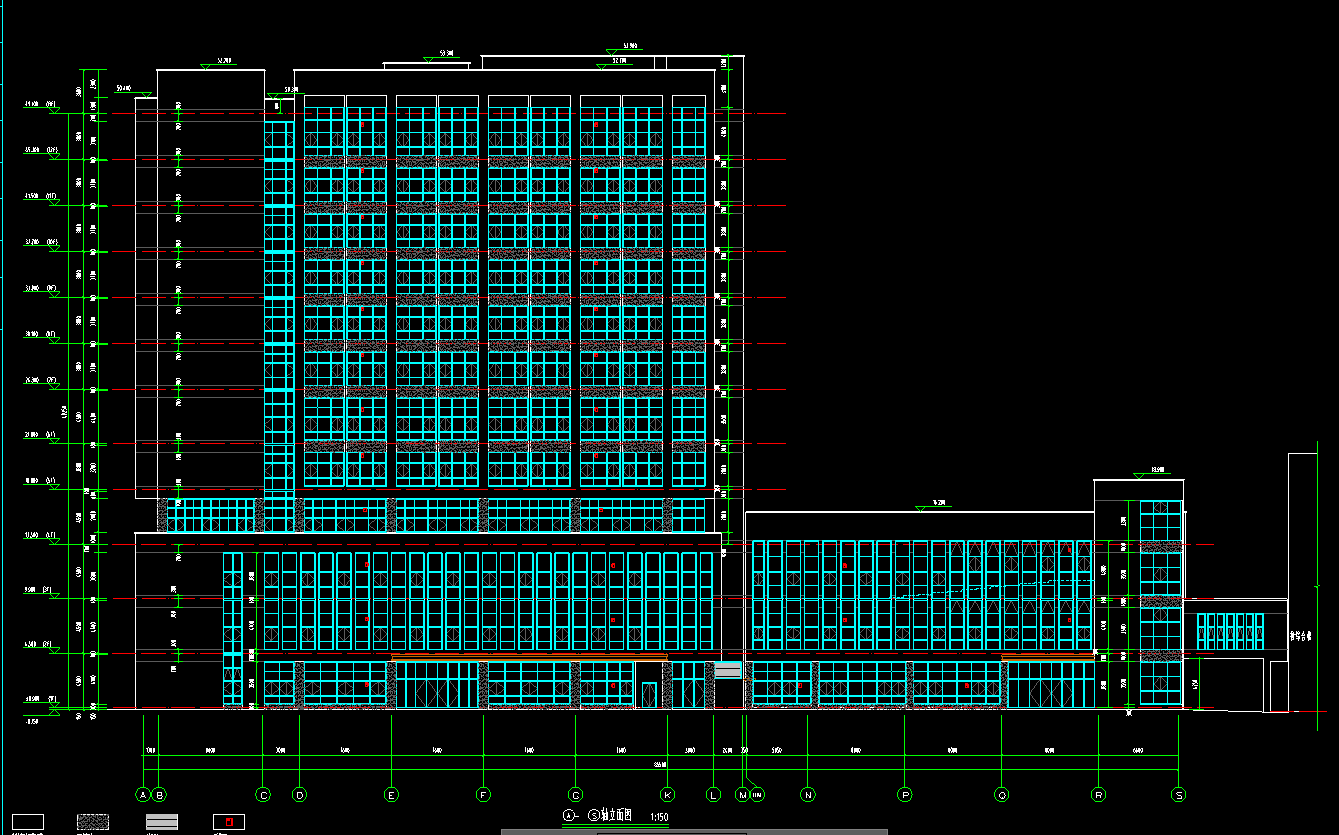Select axis bubble R

point(1098,795)
